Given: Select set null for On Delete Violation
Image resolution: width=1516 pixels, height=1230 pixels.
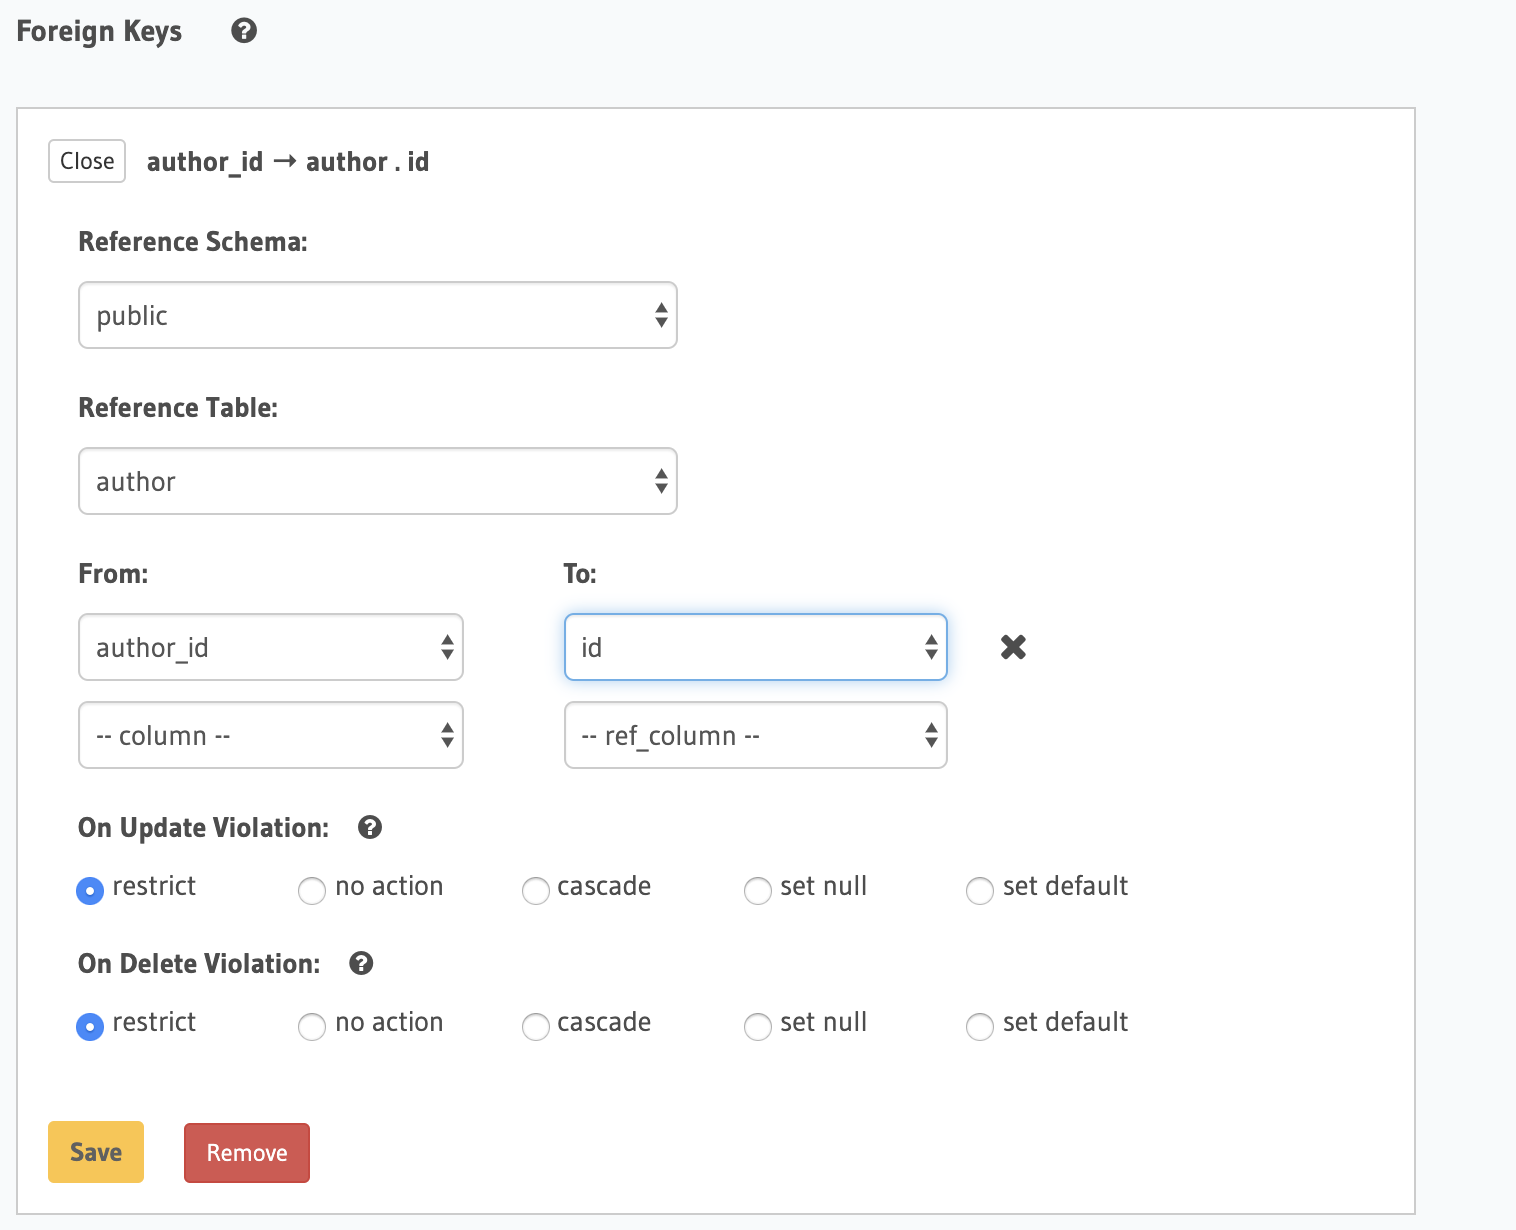Looking at the screenshot, I should (758, 1026).
